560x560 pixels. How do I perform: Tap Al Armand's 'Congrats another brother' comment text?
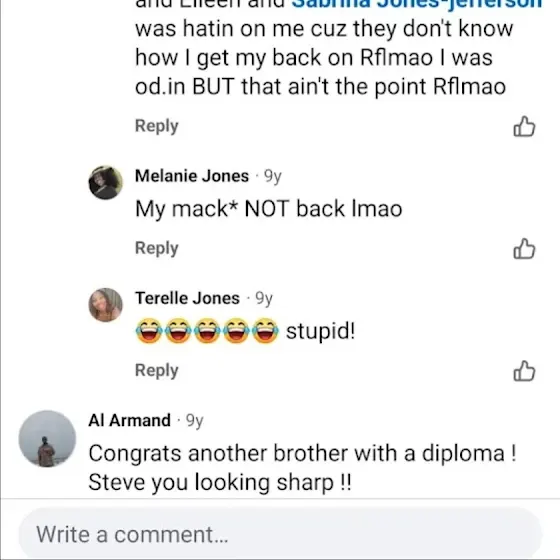click(302, 468)
